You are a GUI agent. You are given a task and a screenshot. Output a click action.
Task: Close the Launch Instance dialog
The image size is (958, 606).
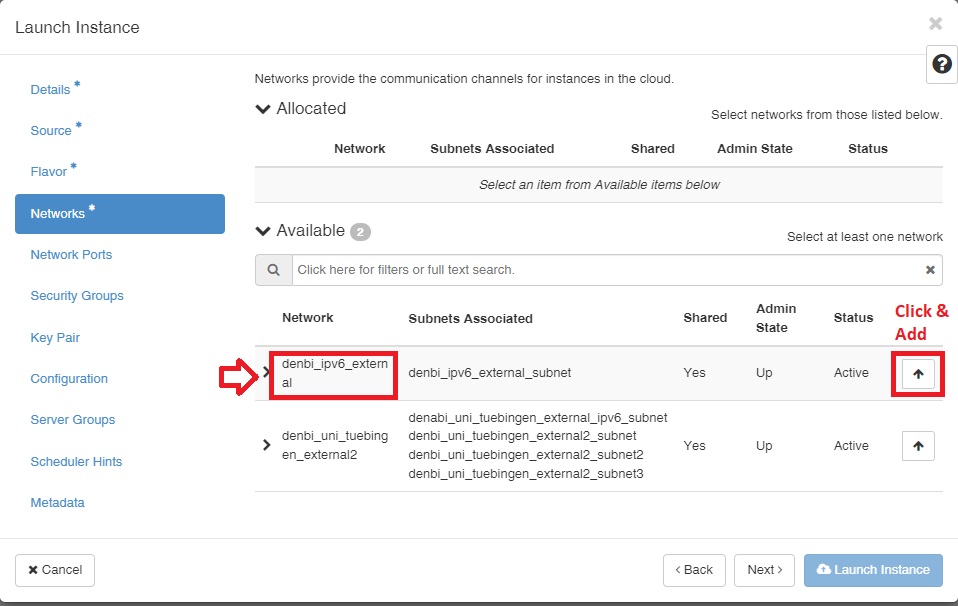pyautogui.click(x=935, y=24)
